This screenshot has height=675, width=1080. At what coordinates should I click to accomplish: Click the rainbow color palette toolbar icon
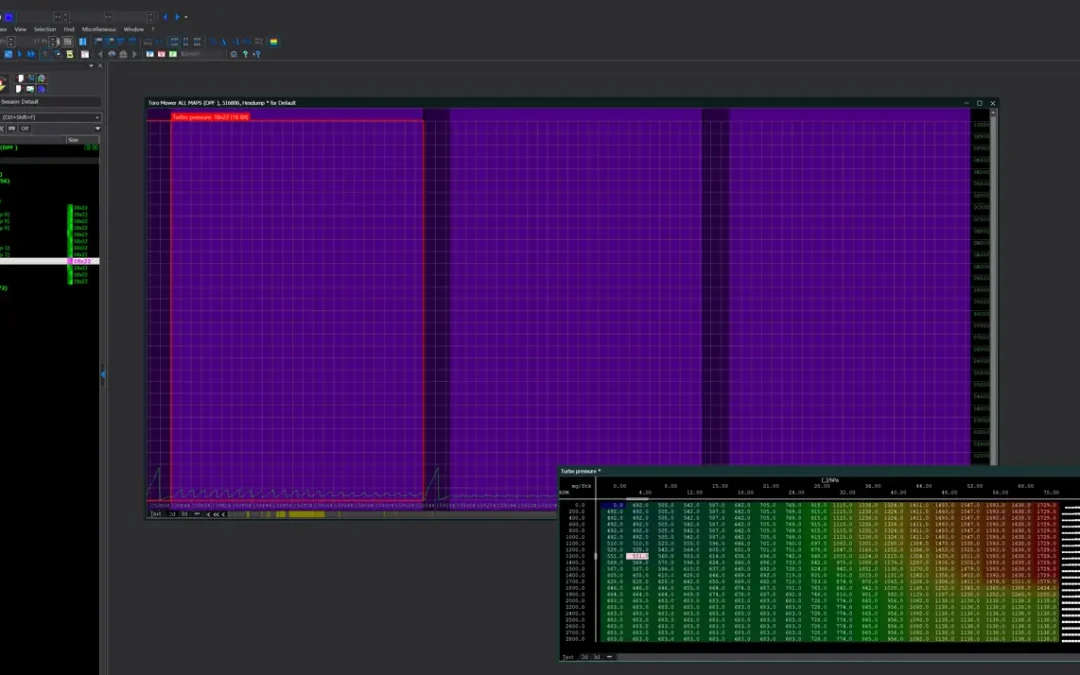tap(274, 42)
